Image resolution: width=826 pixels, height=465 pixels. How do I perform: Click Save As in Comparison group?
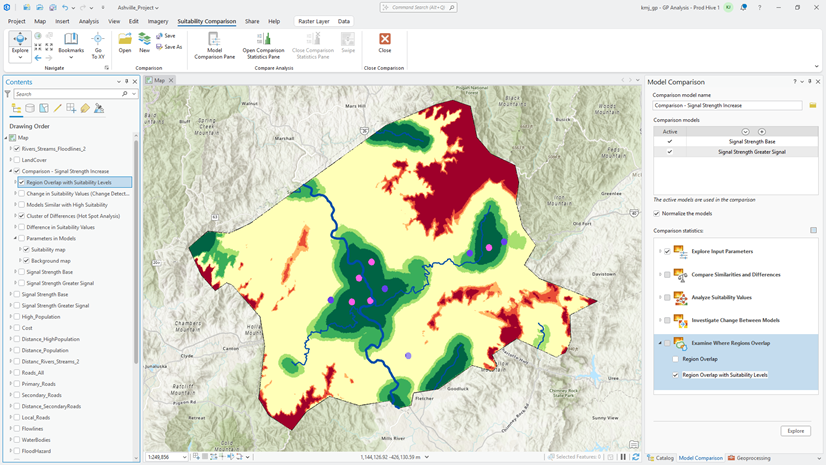coord(169,47)
